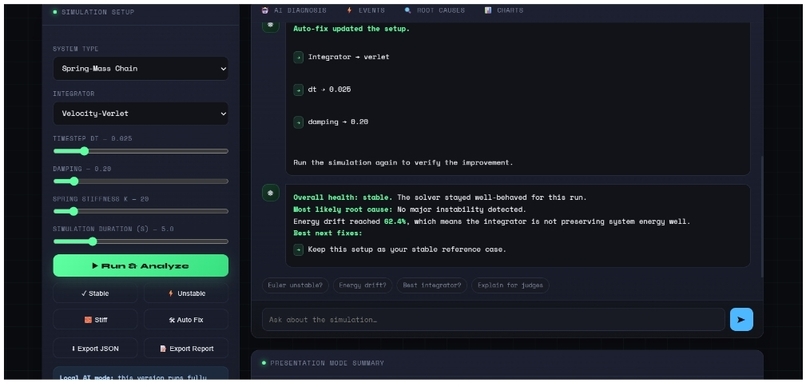Click the Run & Analyze button
This screenshot has height=387, width=806.
(140, 266)
